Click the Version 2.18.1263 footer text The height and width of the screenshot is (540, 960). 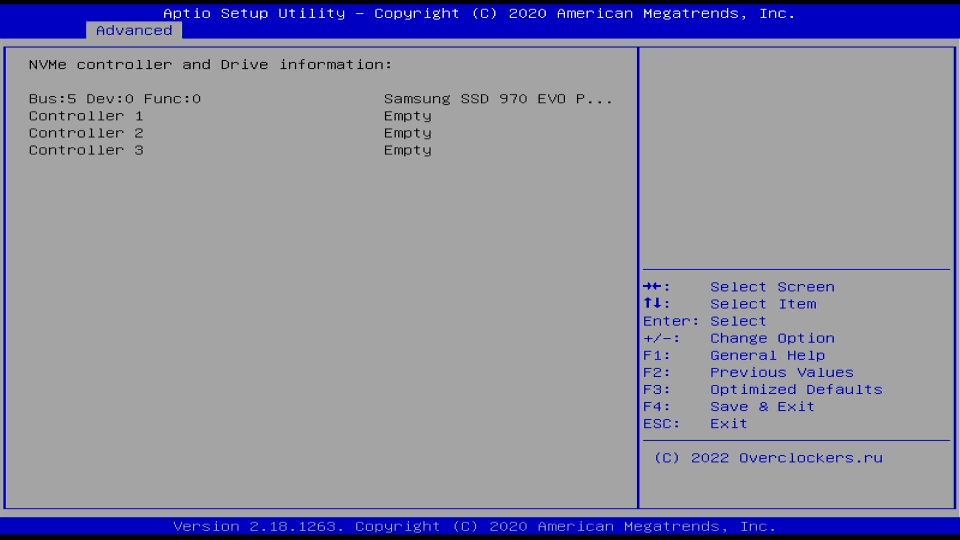[x=474, y=527]
